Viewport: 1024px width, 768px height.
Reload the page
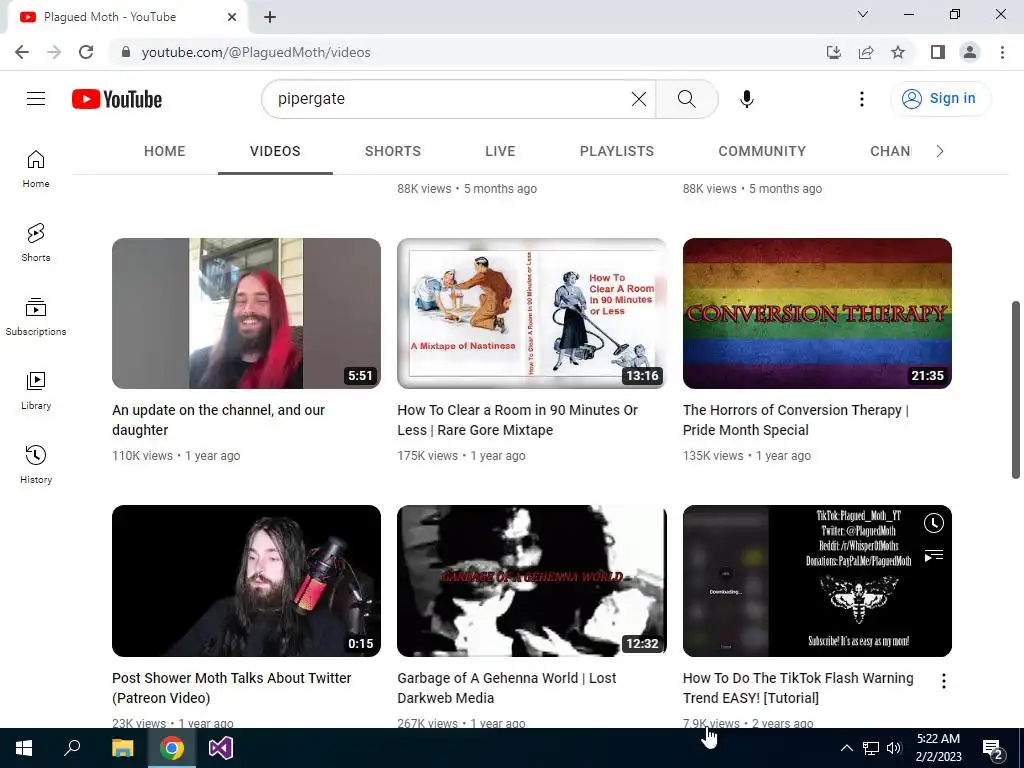click(x=86, y=52)
